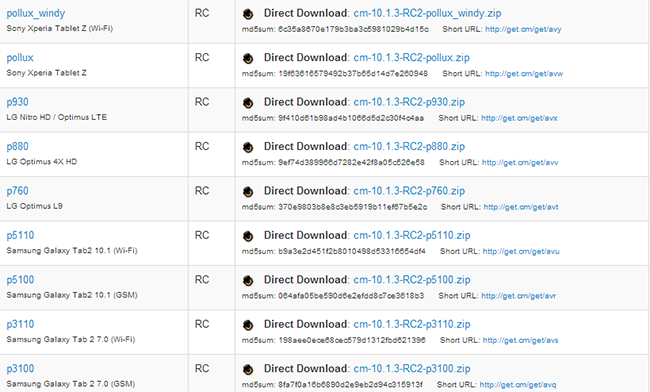Click the CyanogenMod icon beside cm-10.1.3-RC2-p3110.zip

coord(248,325)
